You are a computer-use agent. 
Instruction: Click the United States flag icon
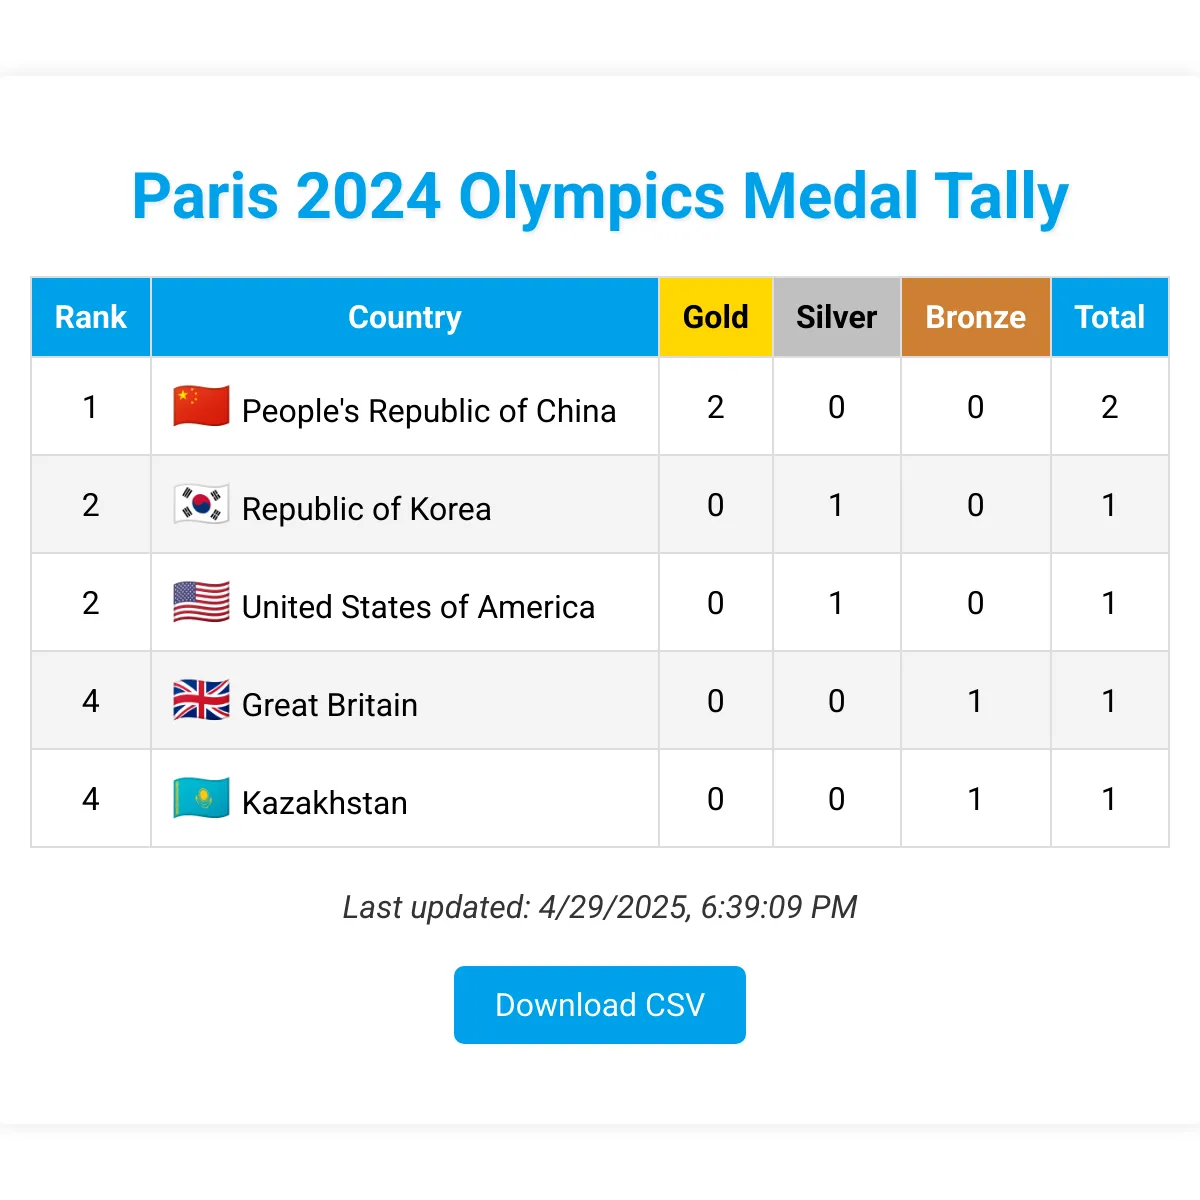[202, 603]
